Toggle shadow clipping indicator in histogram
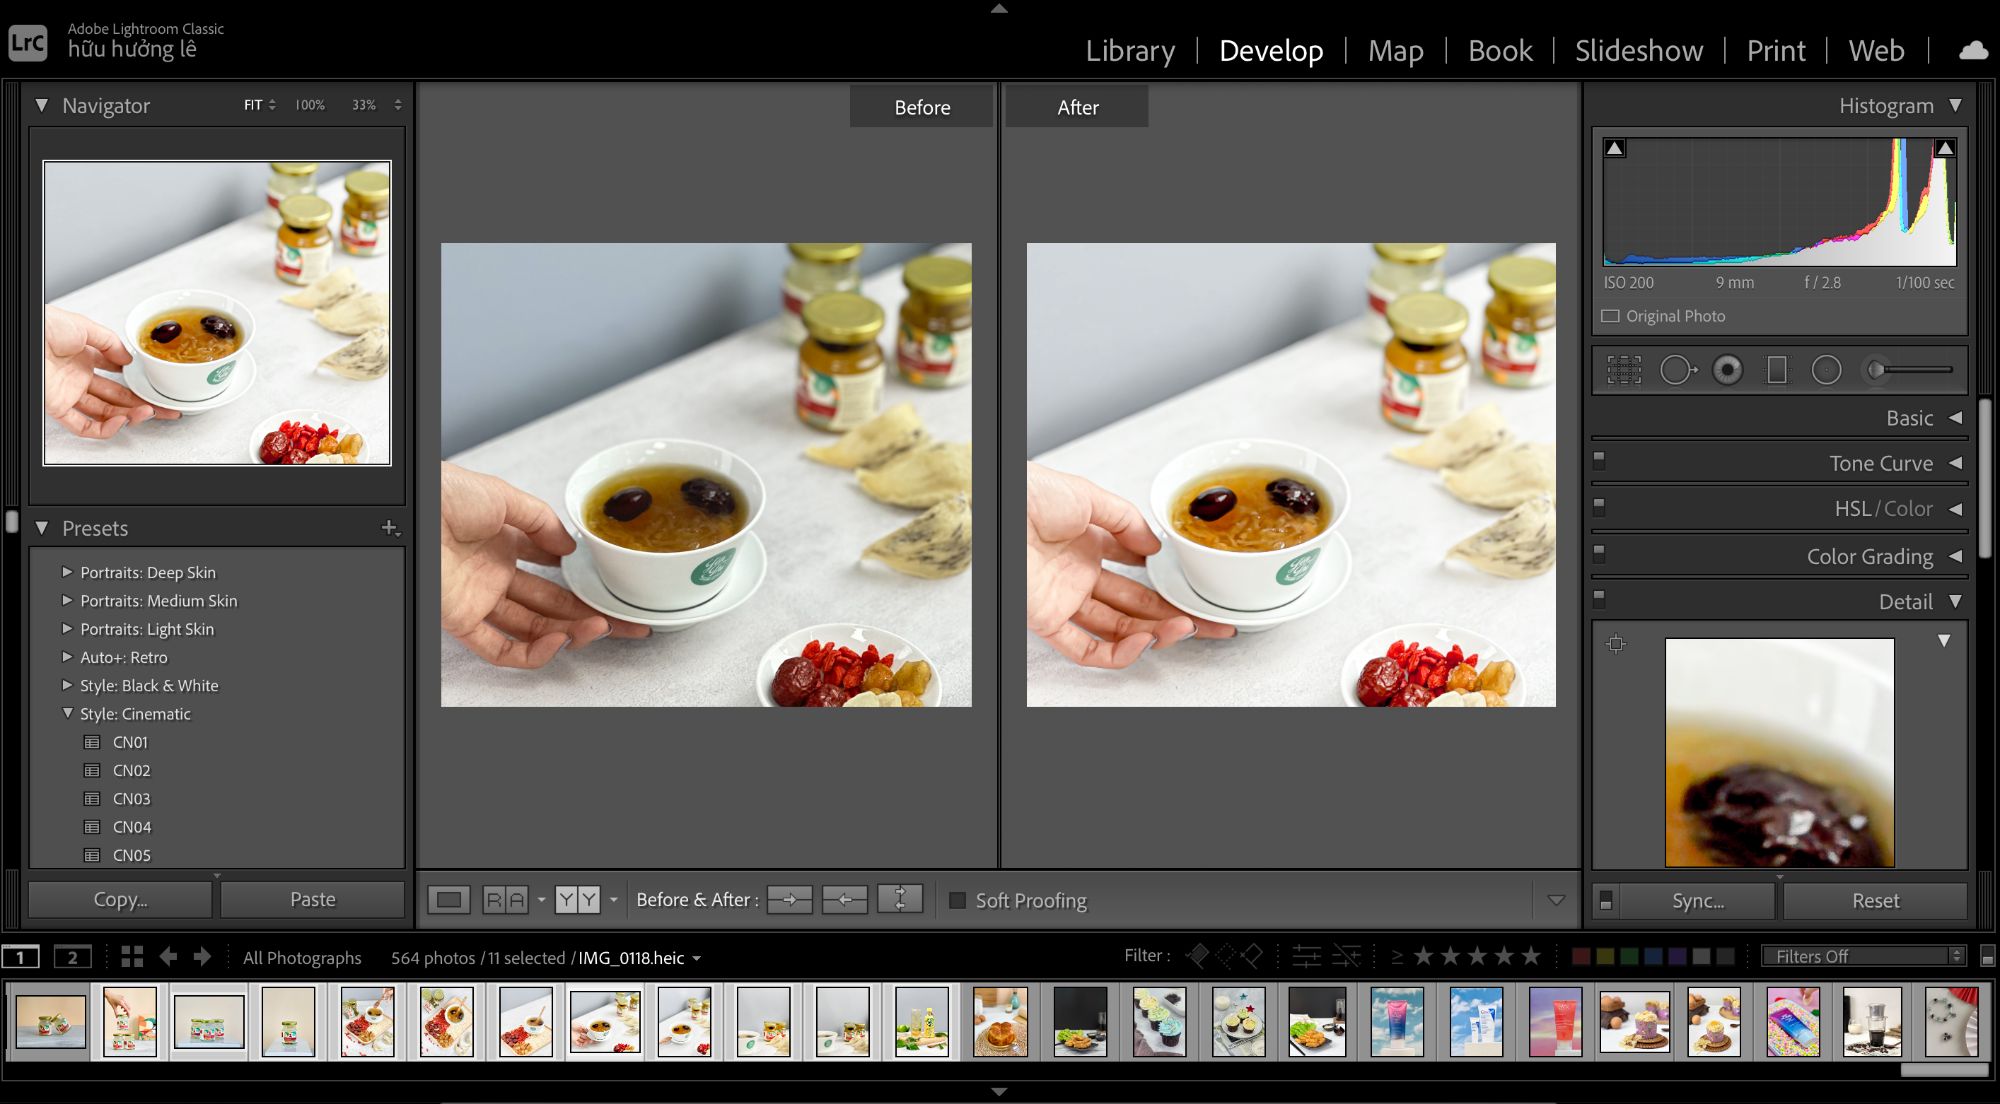 click(1615, 148)
